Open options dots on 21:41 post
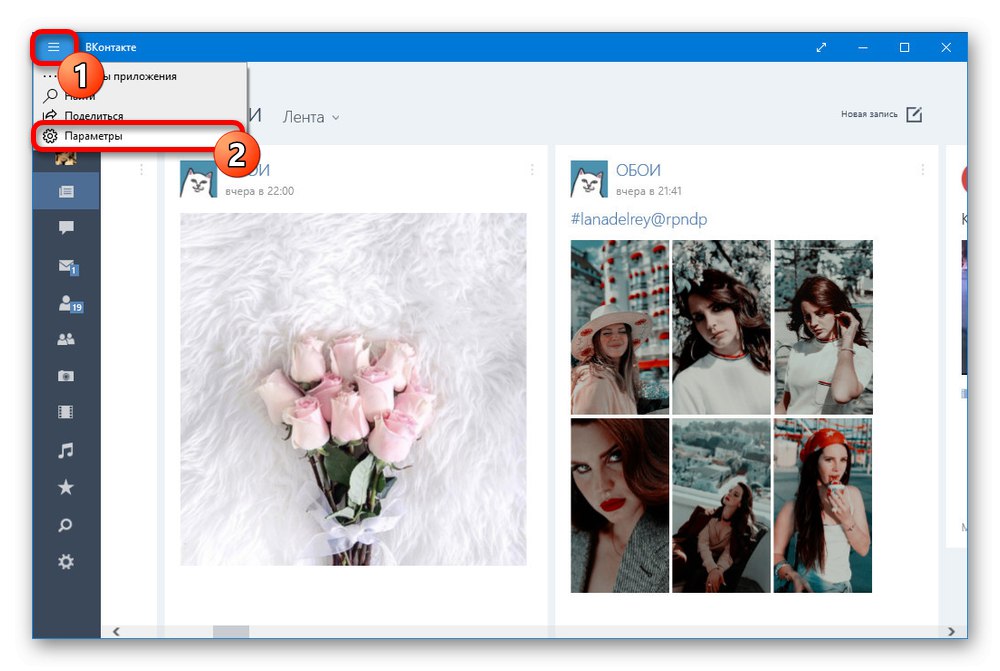The image size is (1000, 671). click(x=922, y=169)
